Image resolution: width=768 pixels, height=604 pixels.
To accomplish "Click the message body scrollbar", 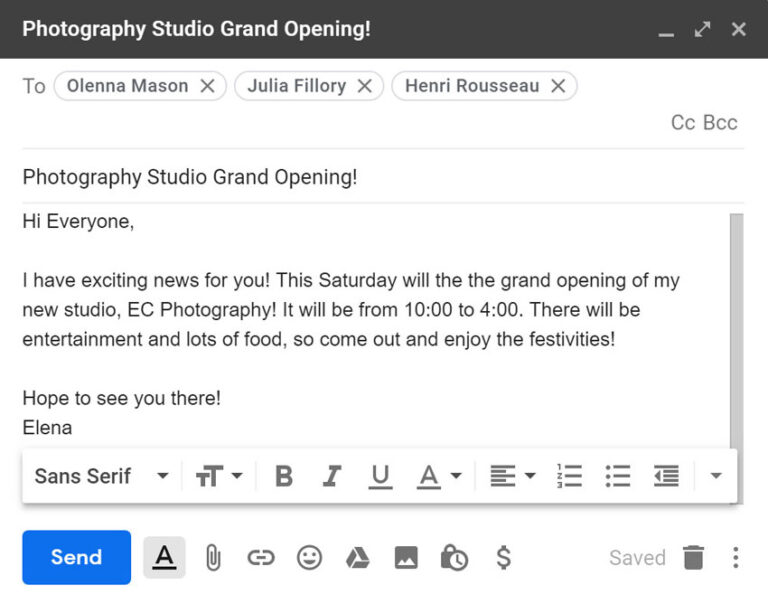I will tap(736, 331).
